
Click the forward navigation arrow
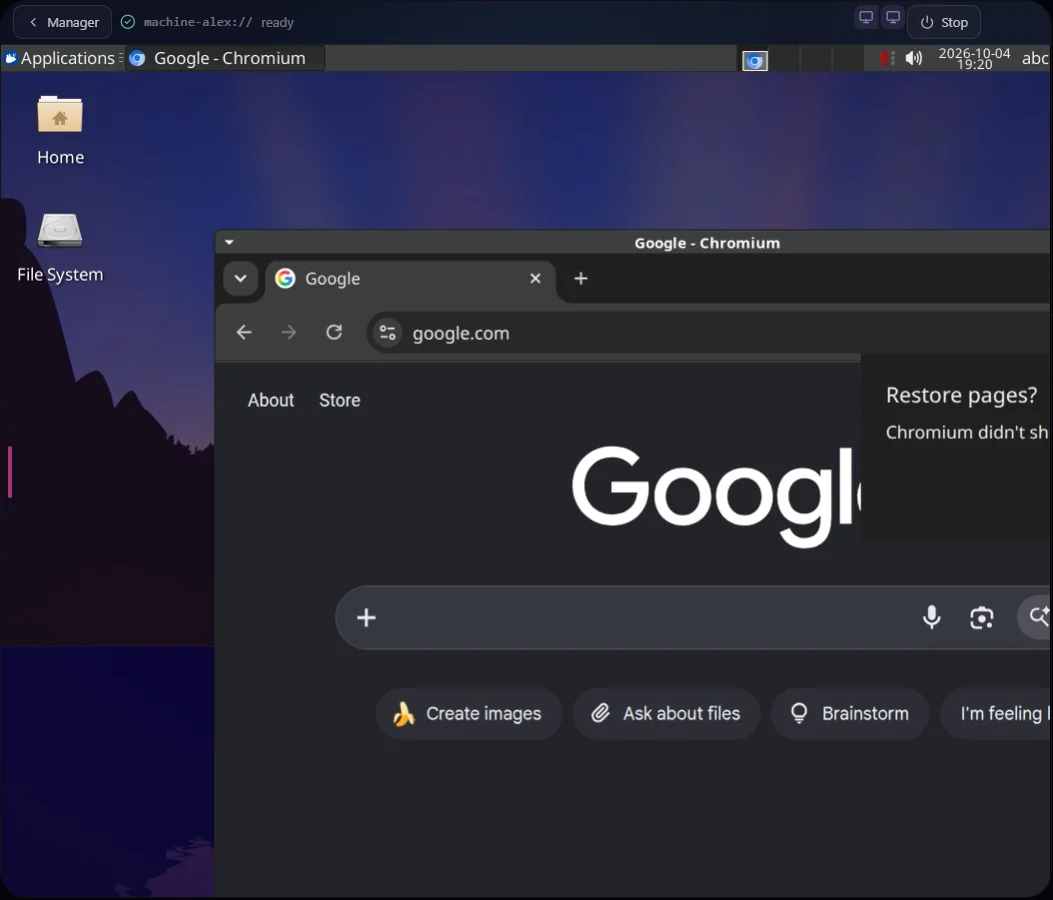pyautogui.click(x=289, y=332)
